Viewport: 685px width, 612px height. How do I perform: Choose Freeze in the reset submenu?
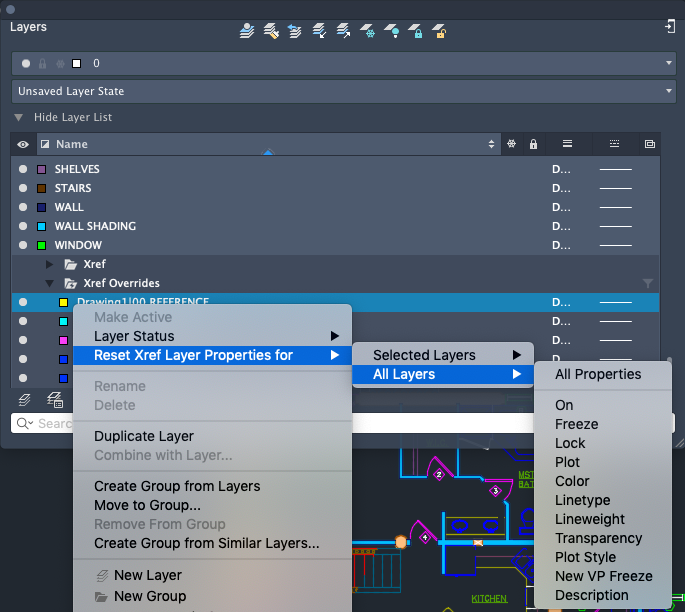tap(603, 424)
